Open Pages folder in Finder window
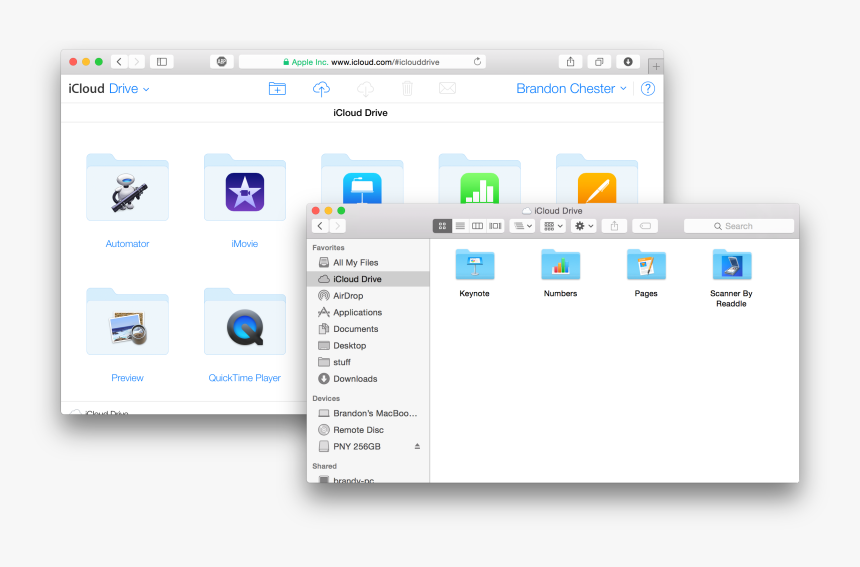This screenshot has width=860, height=567. tap(646, 265)
